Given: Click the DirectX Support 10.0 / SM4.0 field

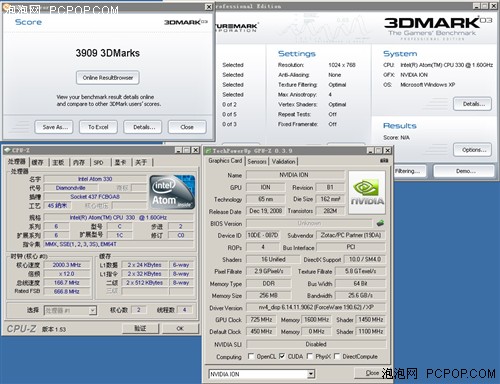Looking at the screenshot, I should 365,259.
